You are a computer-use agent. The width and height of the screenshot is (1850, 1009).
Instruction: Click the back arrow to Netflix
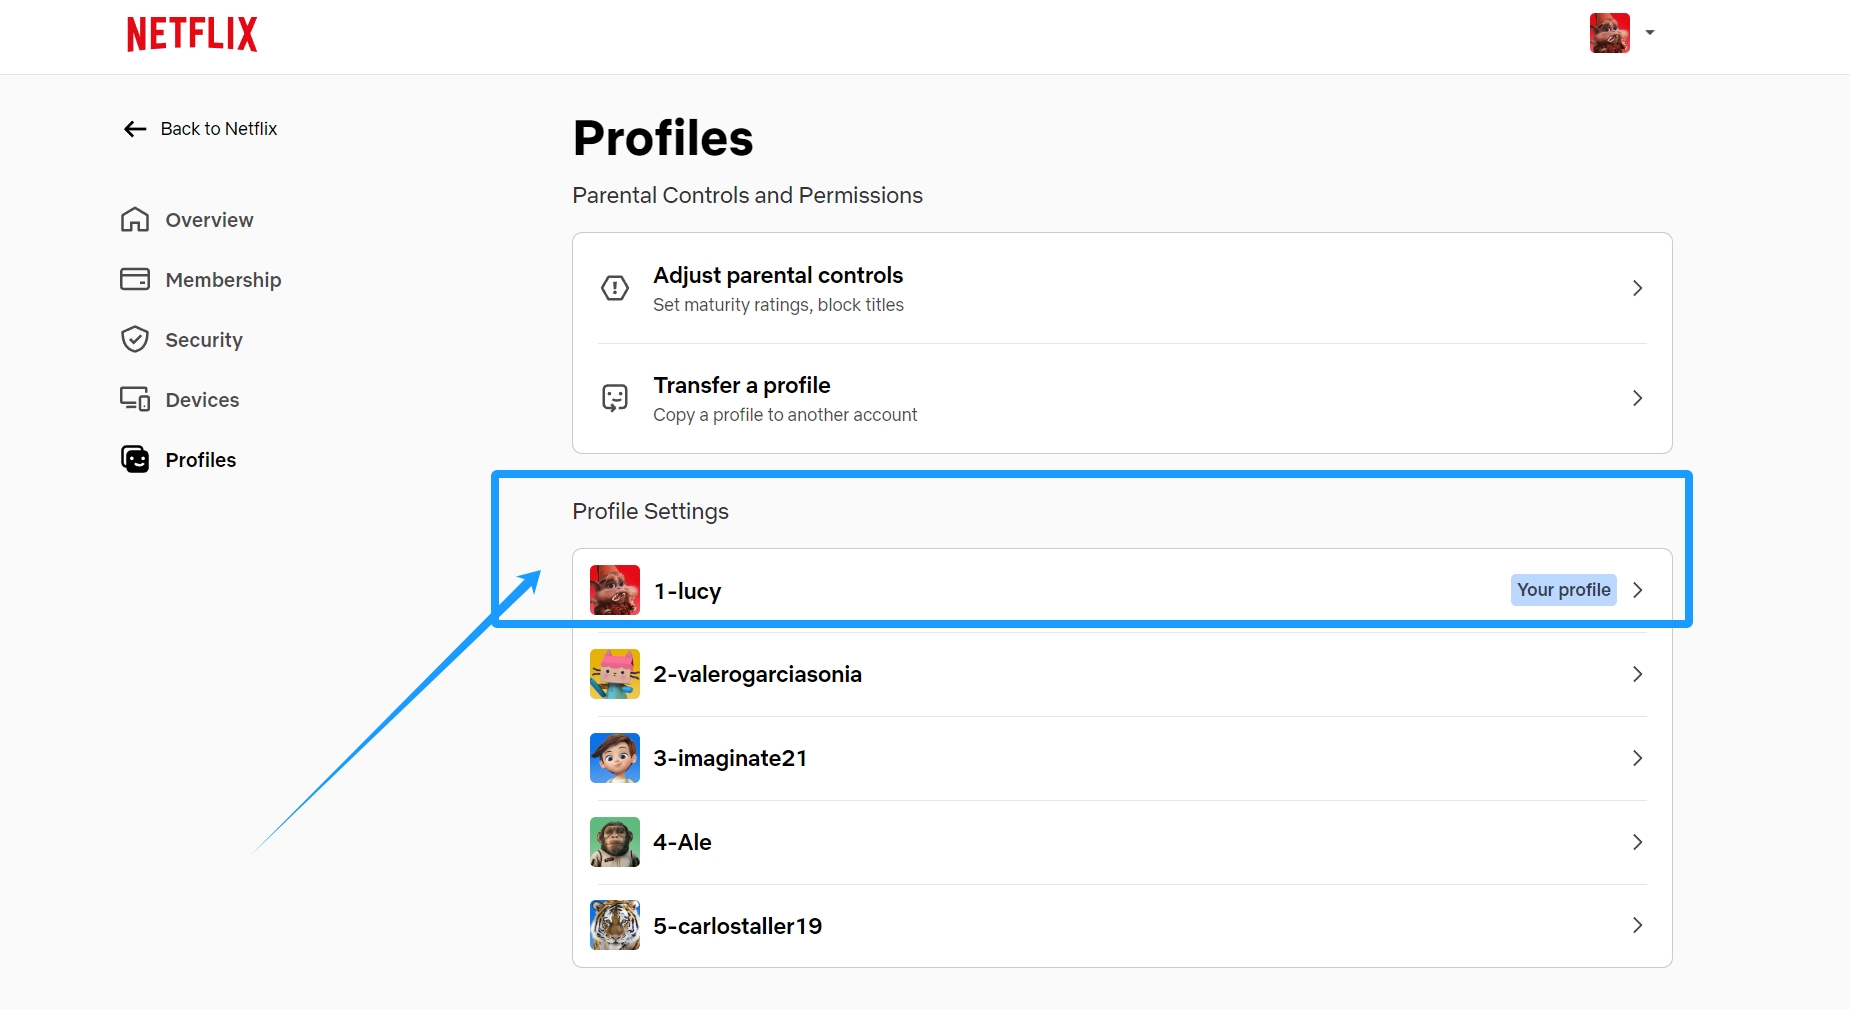[x=135, y=129]
